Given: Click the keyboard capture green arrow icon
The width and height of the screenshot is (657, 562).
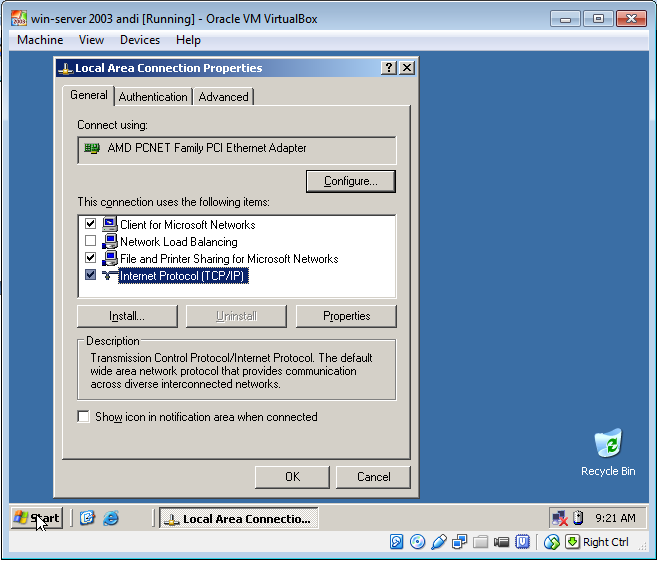Looking at the screenshot, I should 572,541.
